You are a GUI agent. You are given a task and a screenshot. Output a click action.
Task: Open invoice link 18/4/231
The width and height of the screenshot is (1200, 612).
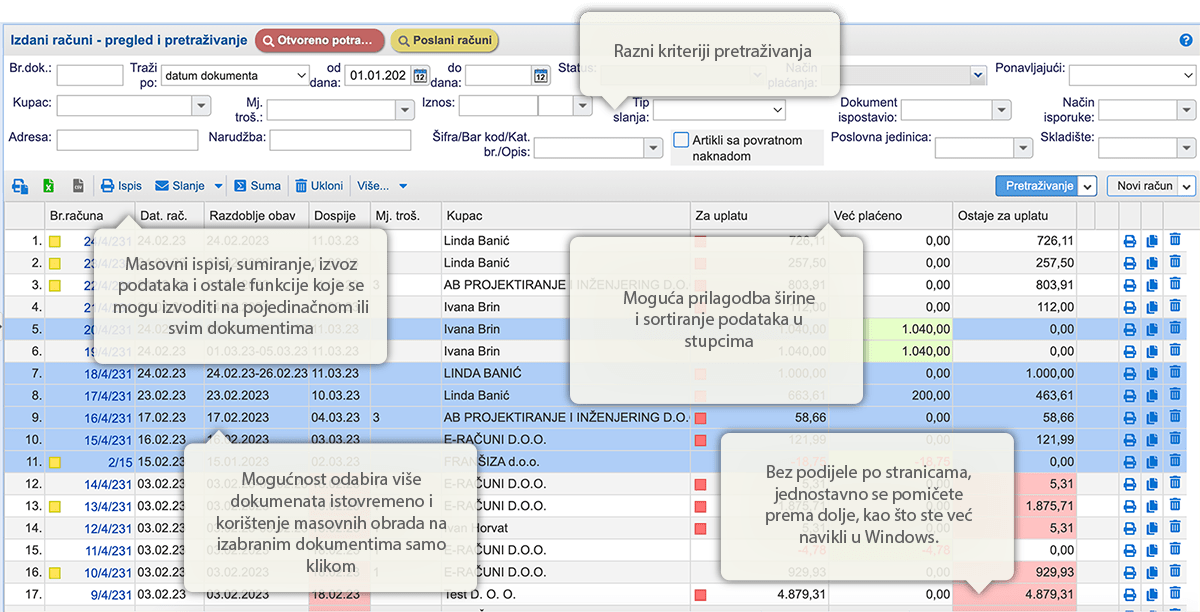tap(106, 373)
